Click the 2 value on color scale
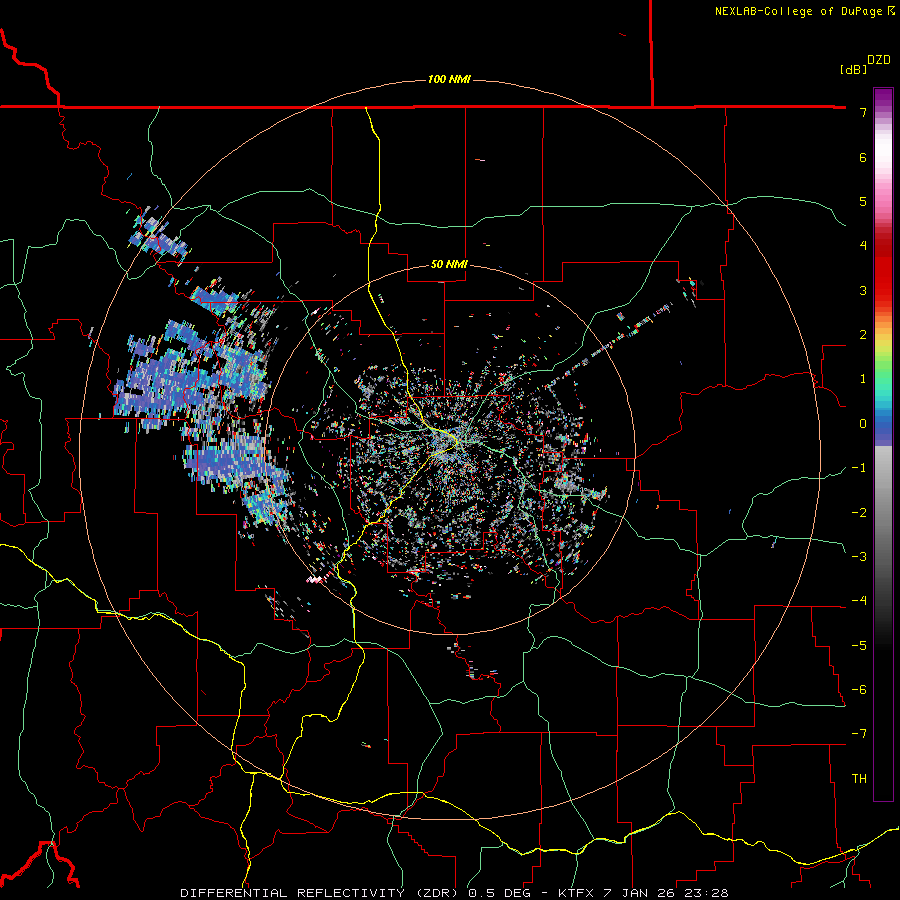The width and height of the screenshot is (900, 900). [863, 335]
